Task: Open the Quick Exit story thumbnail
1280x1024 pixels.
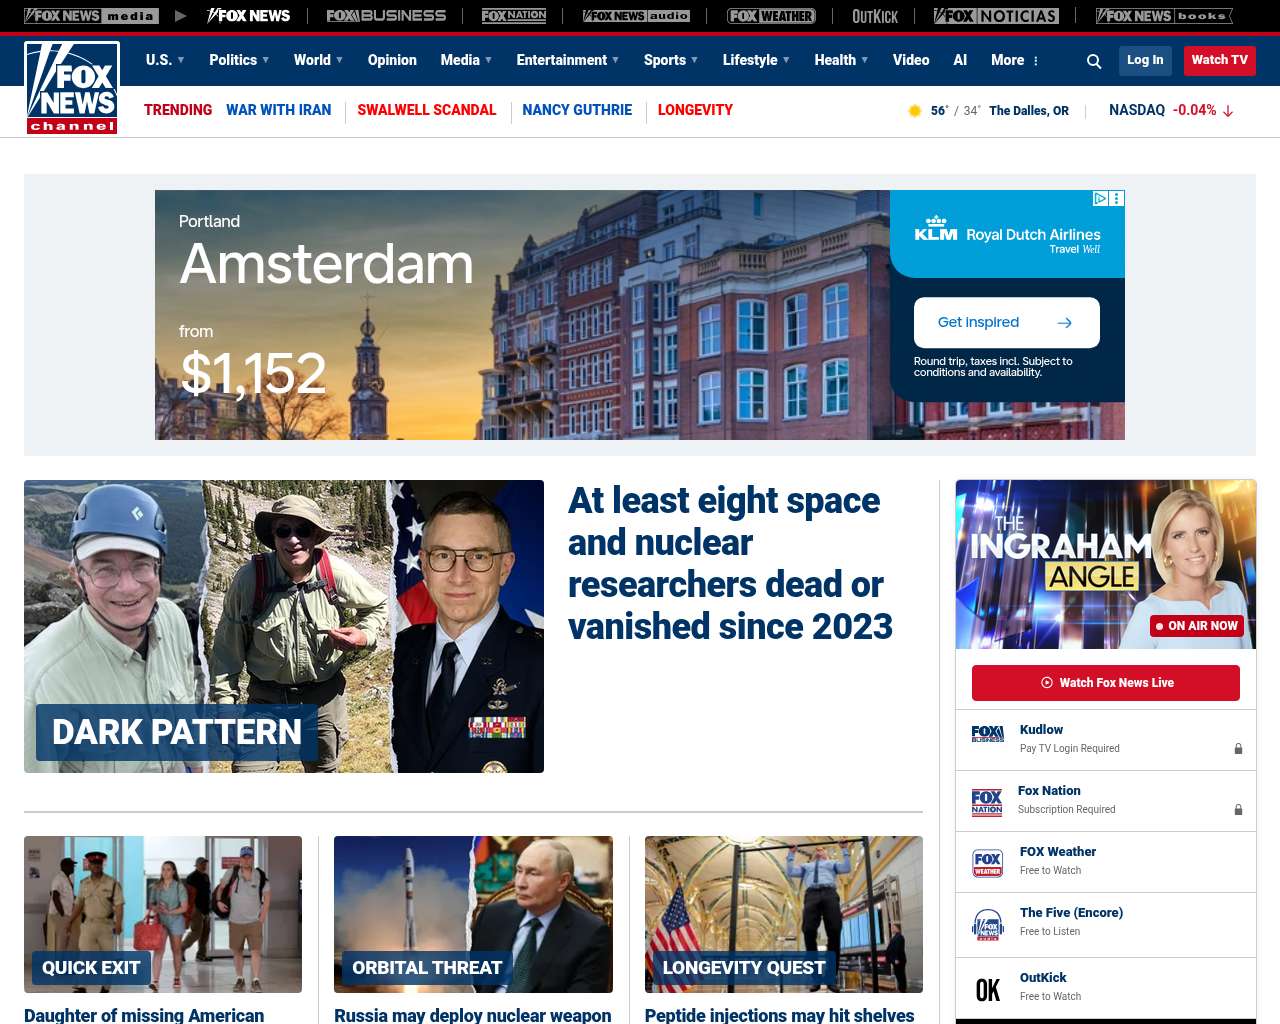Action: coord(163,914)
